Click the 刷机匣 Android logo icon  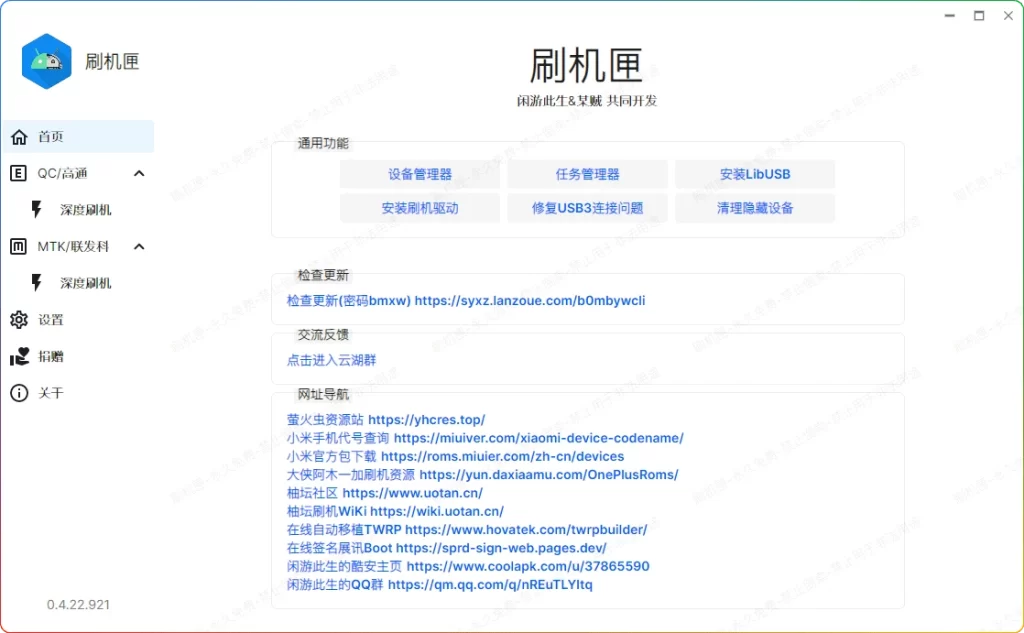pyautogui.click(x=46, y=62)
